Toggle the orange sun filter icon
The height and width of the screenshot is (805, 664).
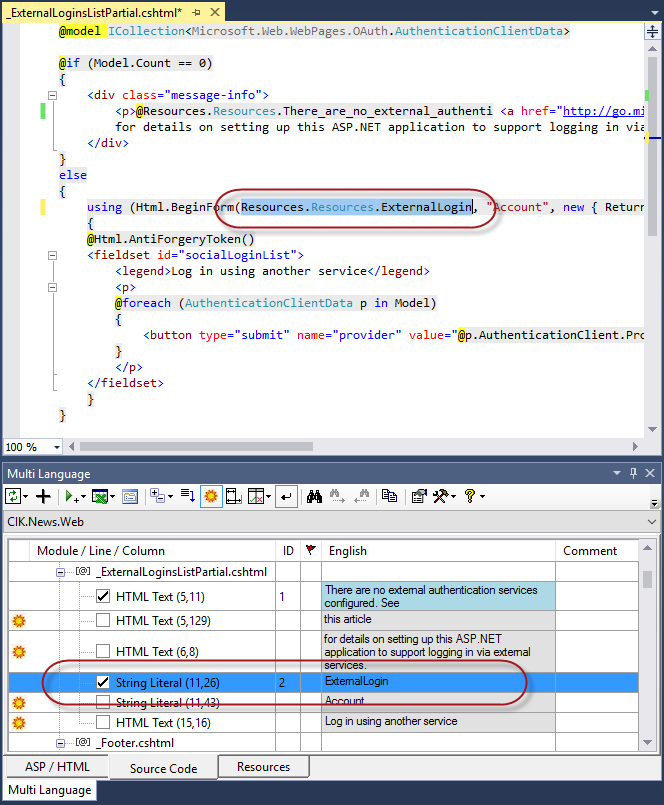click(x=211, y=496)
